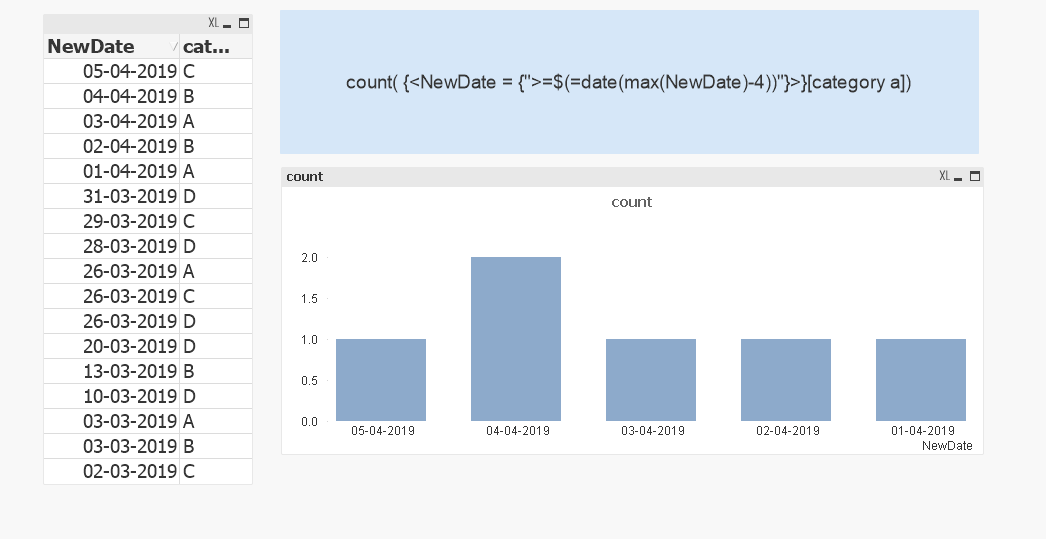Select table cell 01-04-2019
1046x539 pixels.
tap(111, 171)
